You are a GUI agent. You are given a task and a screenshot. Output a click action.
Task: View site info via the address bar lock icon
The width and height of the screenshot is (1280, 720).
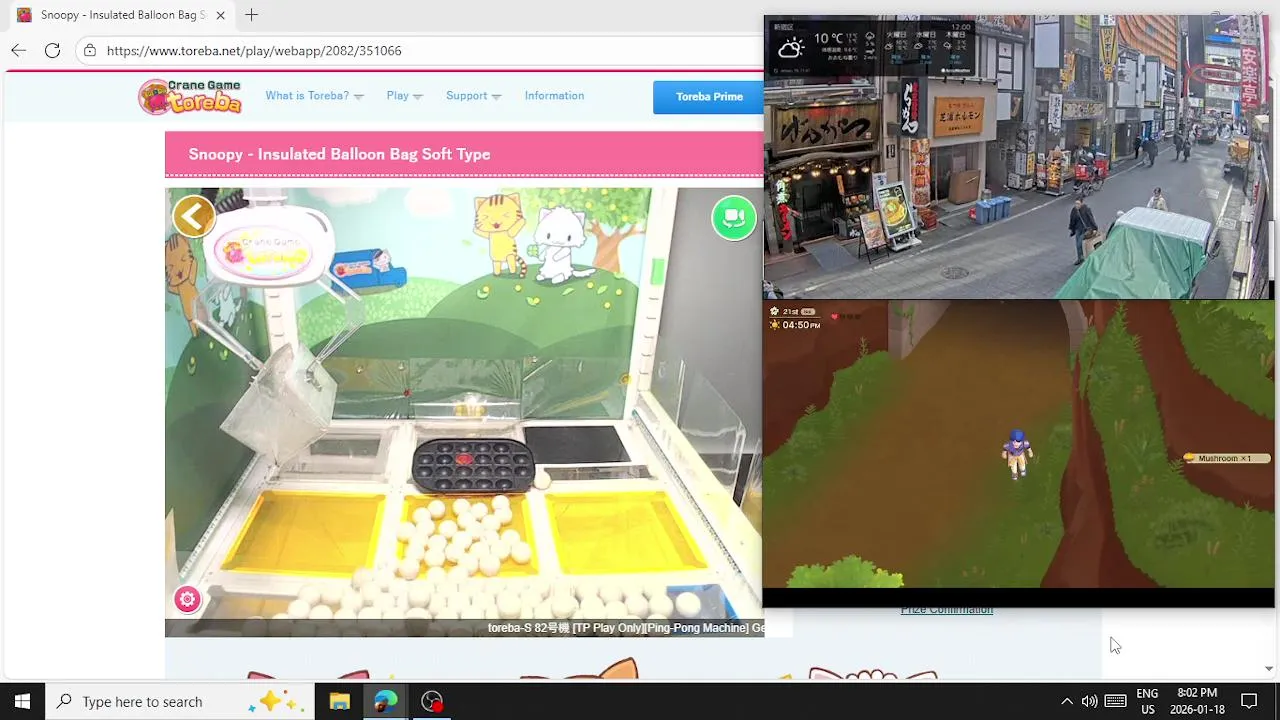coord(90,50)
